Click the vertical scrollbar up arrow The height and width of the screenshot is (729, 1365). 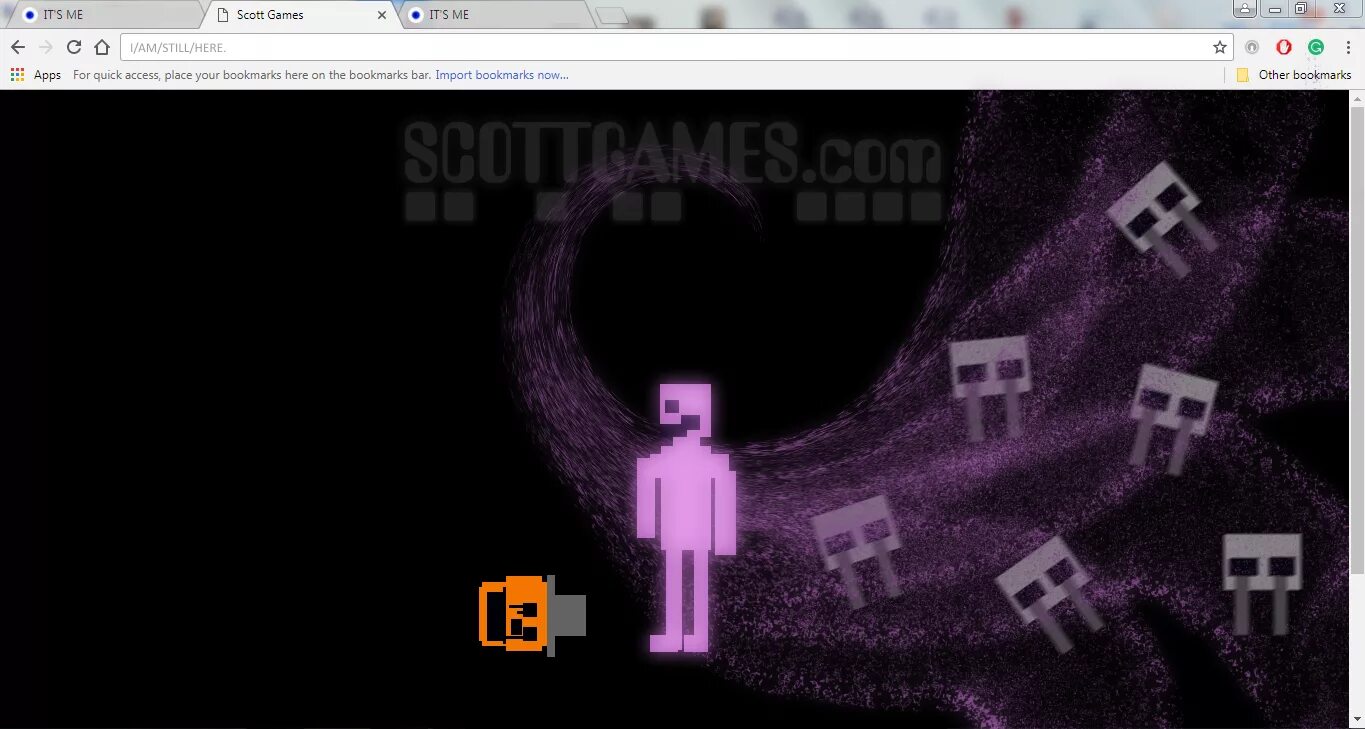click(1357, 98)
